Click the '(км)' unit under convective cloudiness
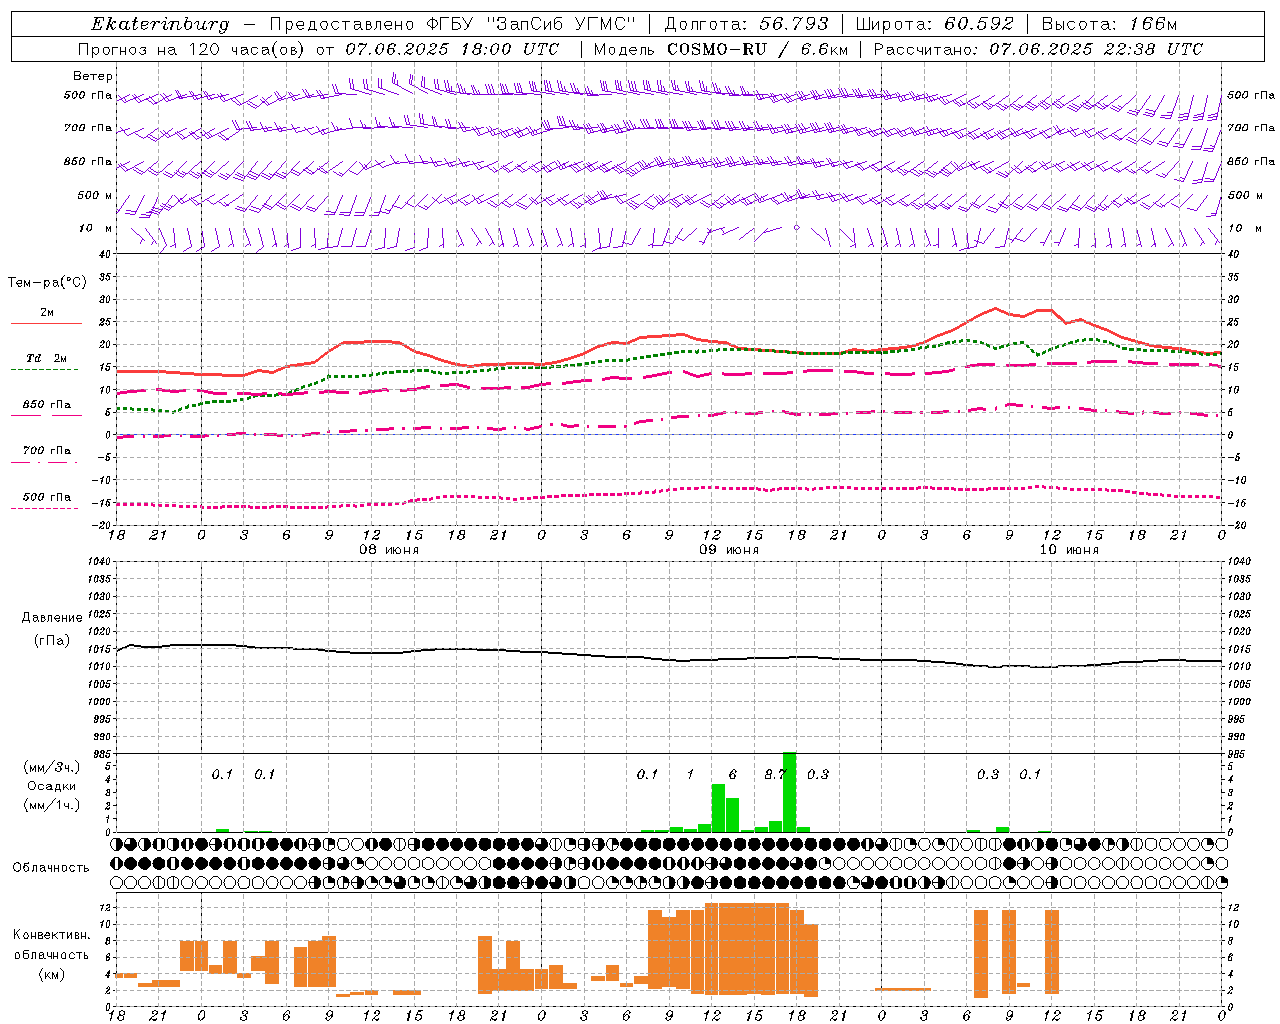 point(52,974)
